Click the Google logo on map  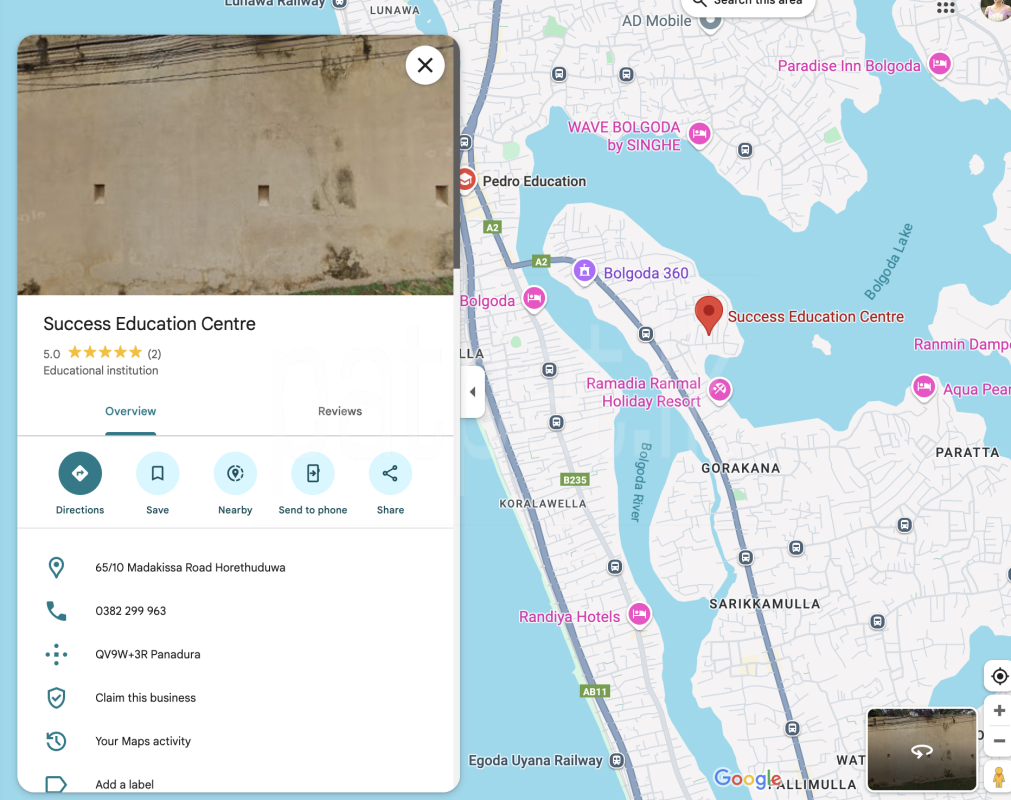748,778
